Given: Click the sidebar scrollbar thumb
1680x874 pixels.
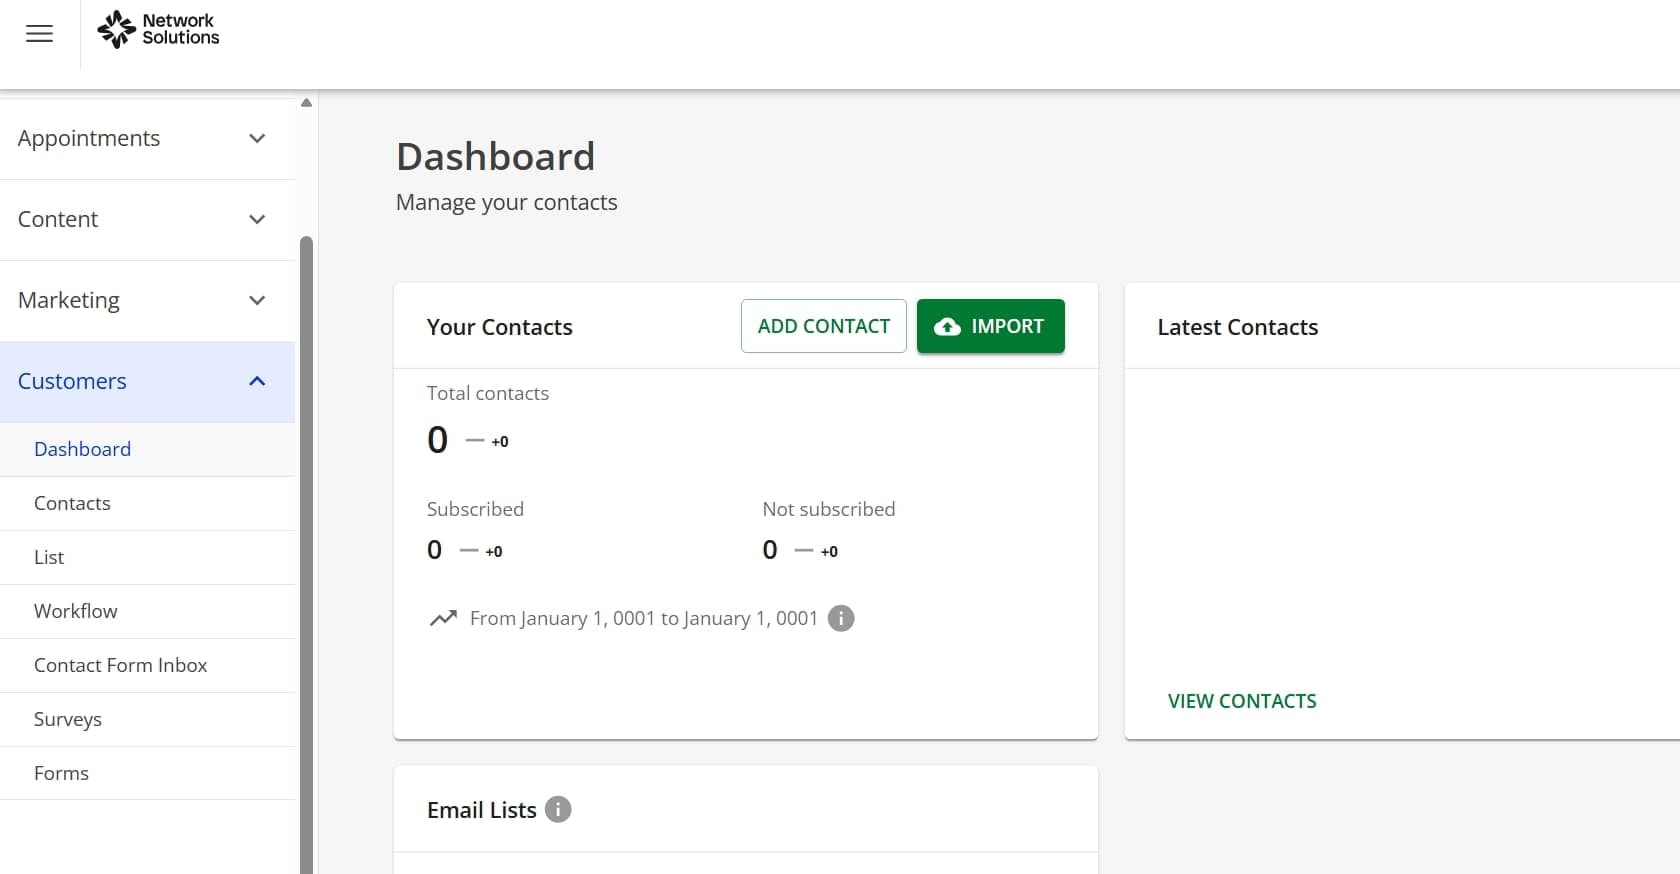Looking at the screenshot, I should tap(307, 555).
